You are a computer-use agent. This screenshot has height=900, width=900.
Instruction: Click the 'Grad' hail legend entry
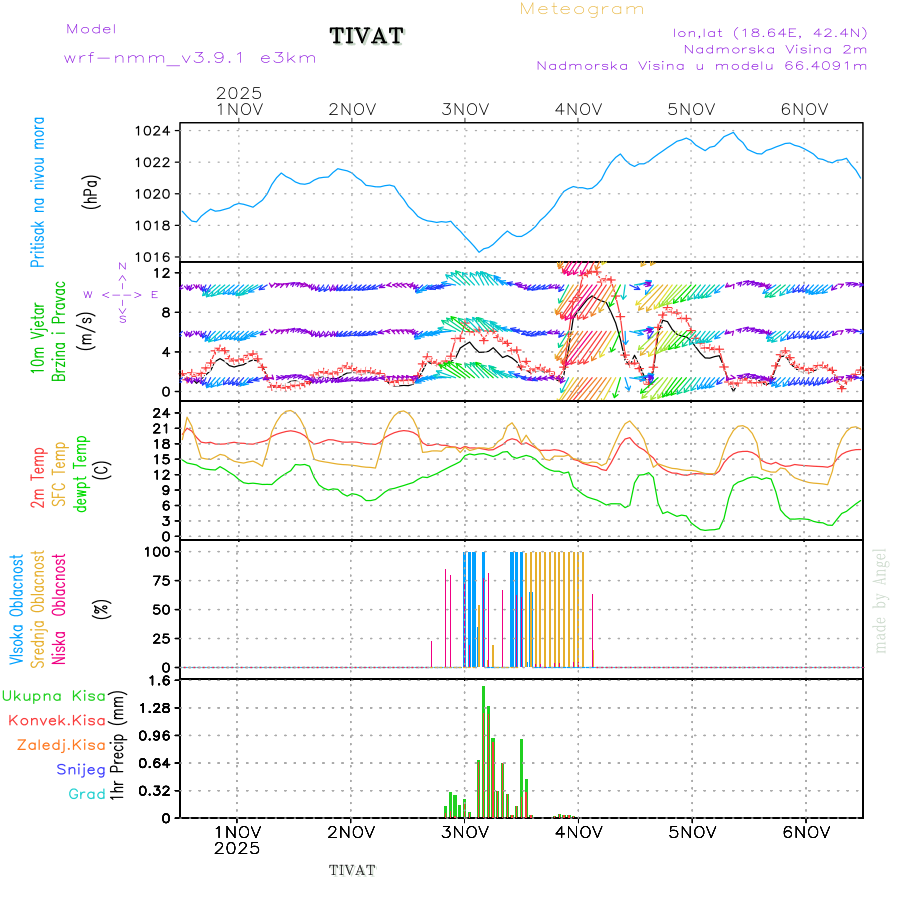tap(86, 794)
